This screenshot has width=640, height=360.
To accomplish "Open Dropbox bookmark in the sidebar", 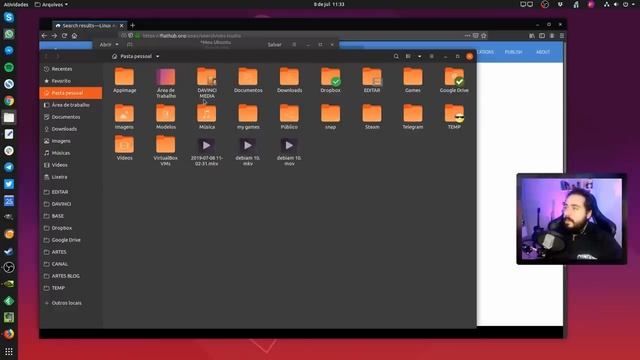I will coord(71,228).
